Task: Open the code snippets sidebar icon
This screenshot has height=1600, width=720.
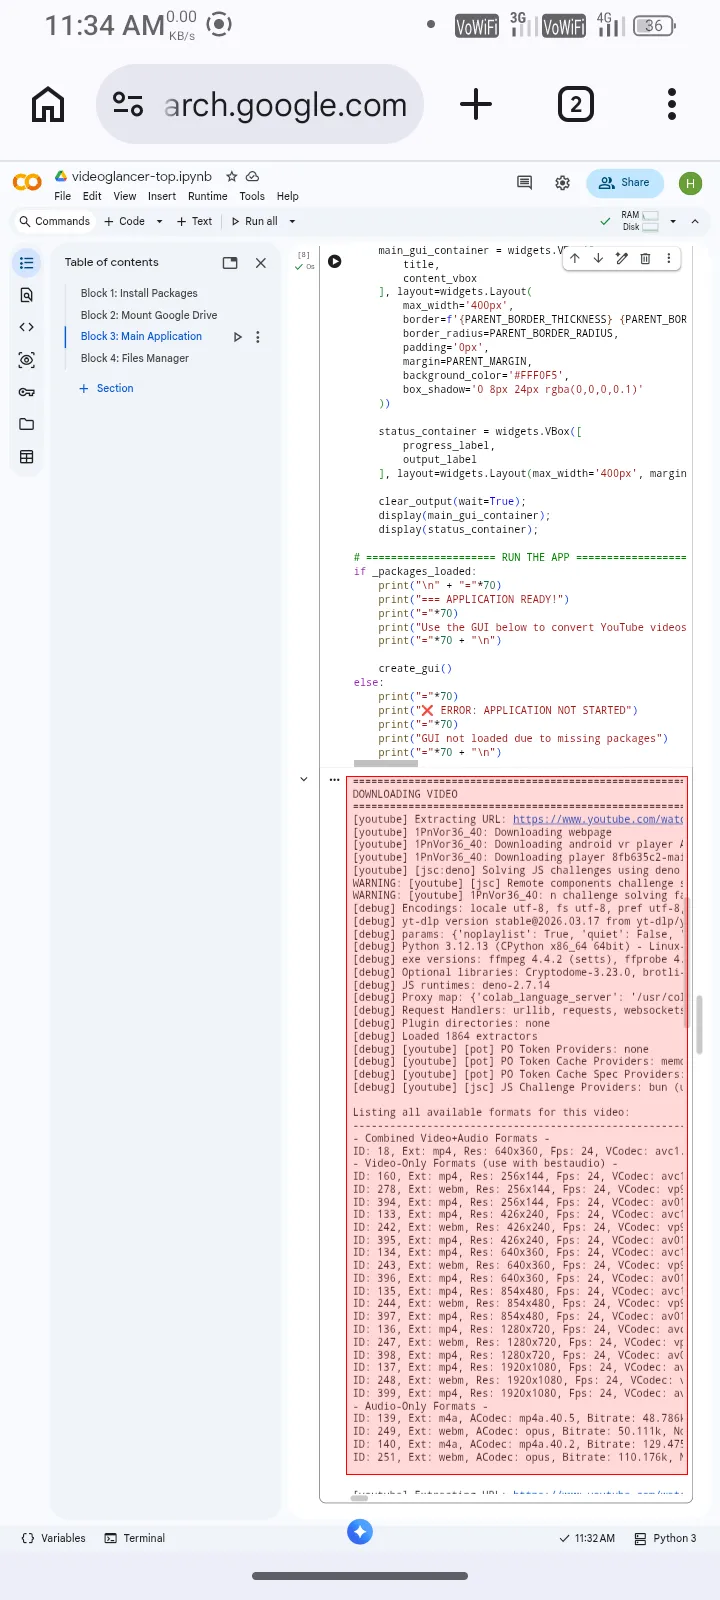Action: pos(27,327)
